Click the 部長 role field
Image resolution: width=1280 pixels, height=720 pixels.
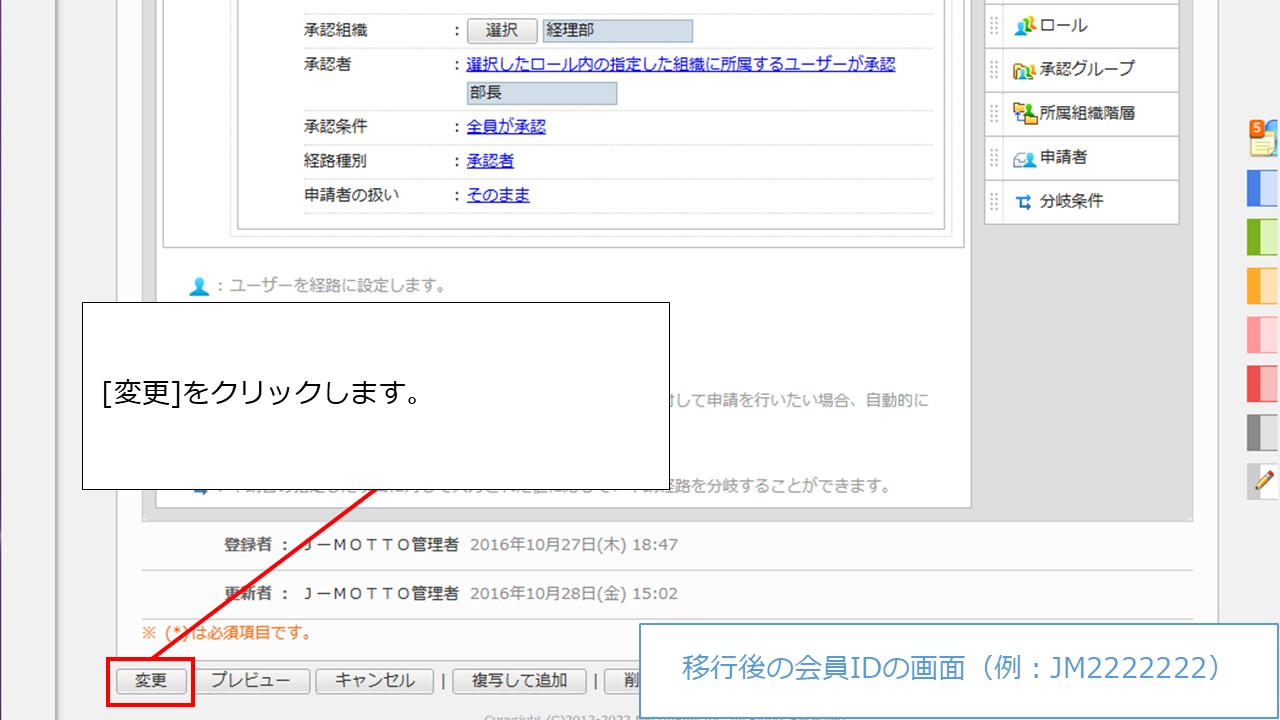tap(541, 93)
